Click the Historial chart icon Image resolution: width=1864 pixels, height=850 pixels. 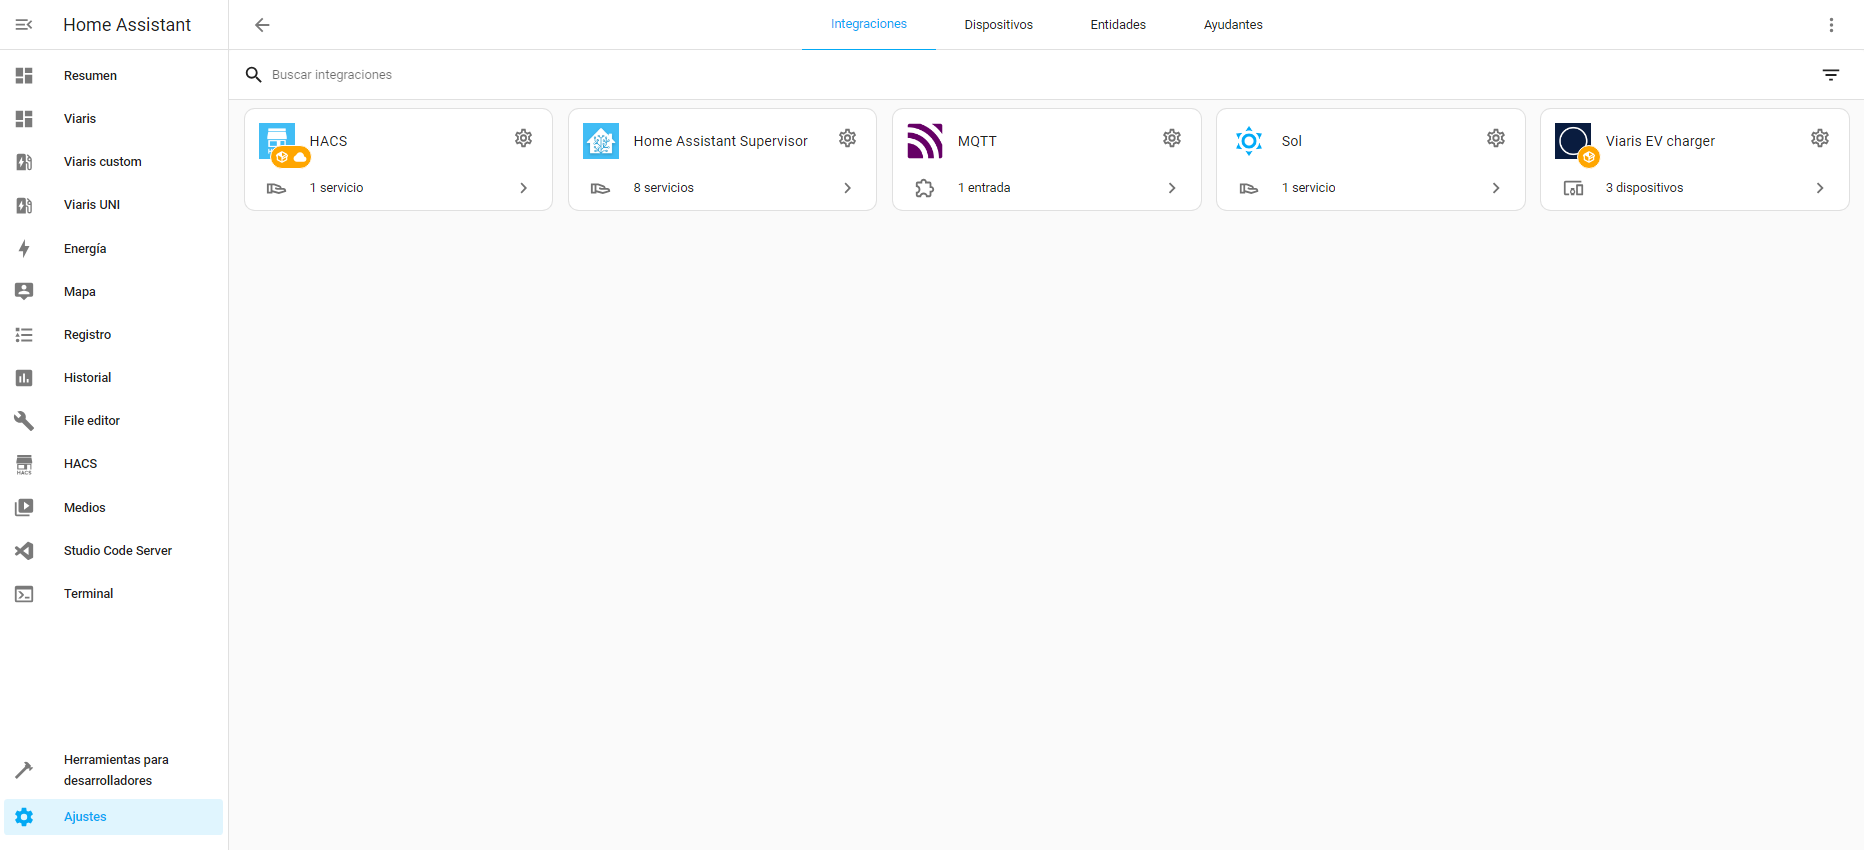point(24,378)
